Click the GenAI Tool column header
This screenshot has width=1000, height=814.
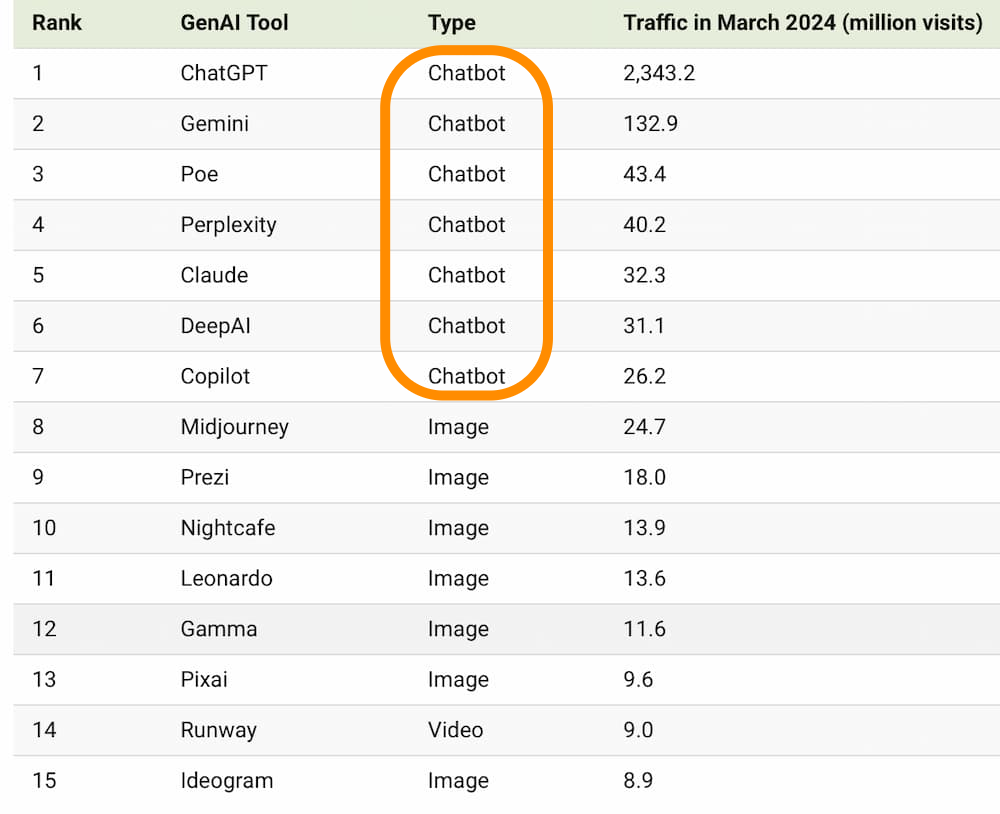point(235,23)
